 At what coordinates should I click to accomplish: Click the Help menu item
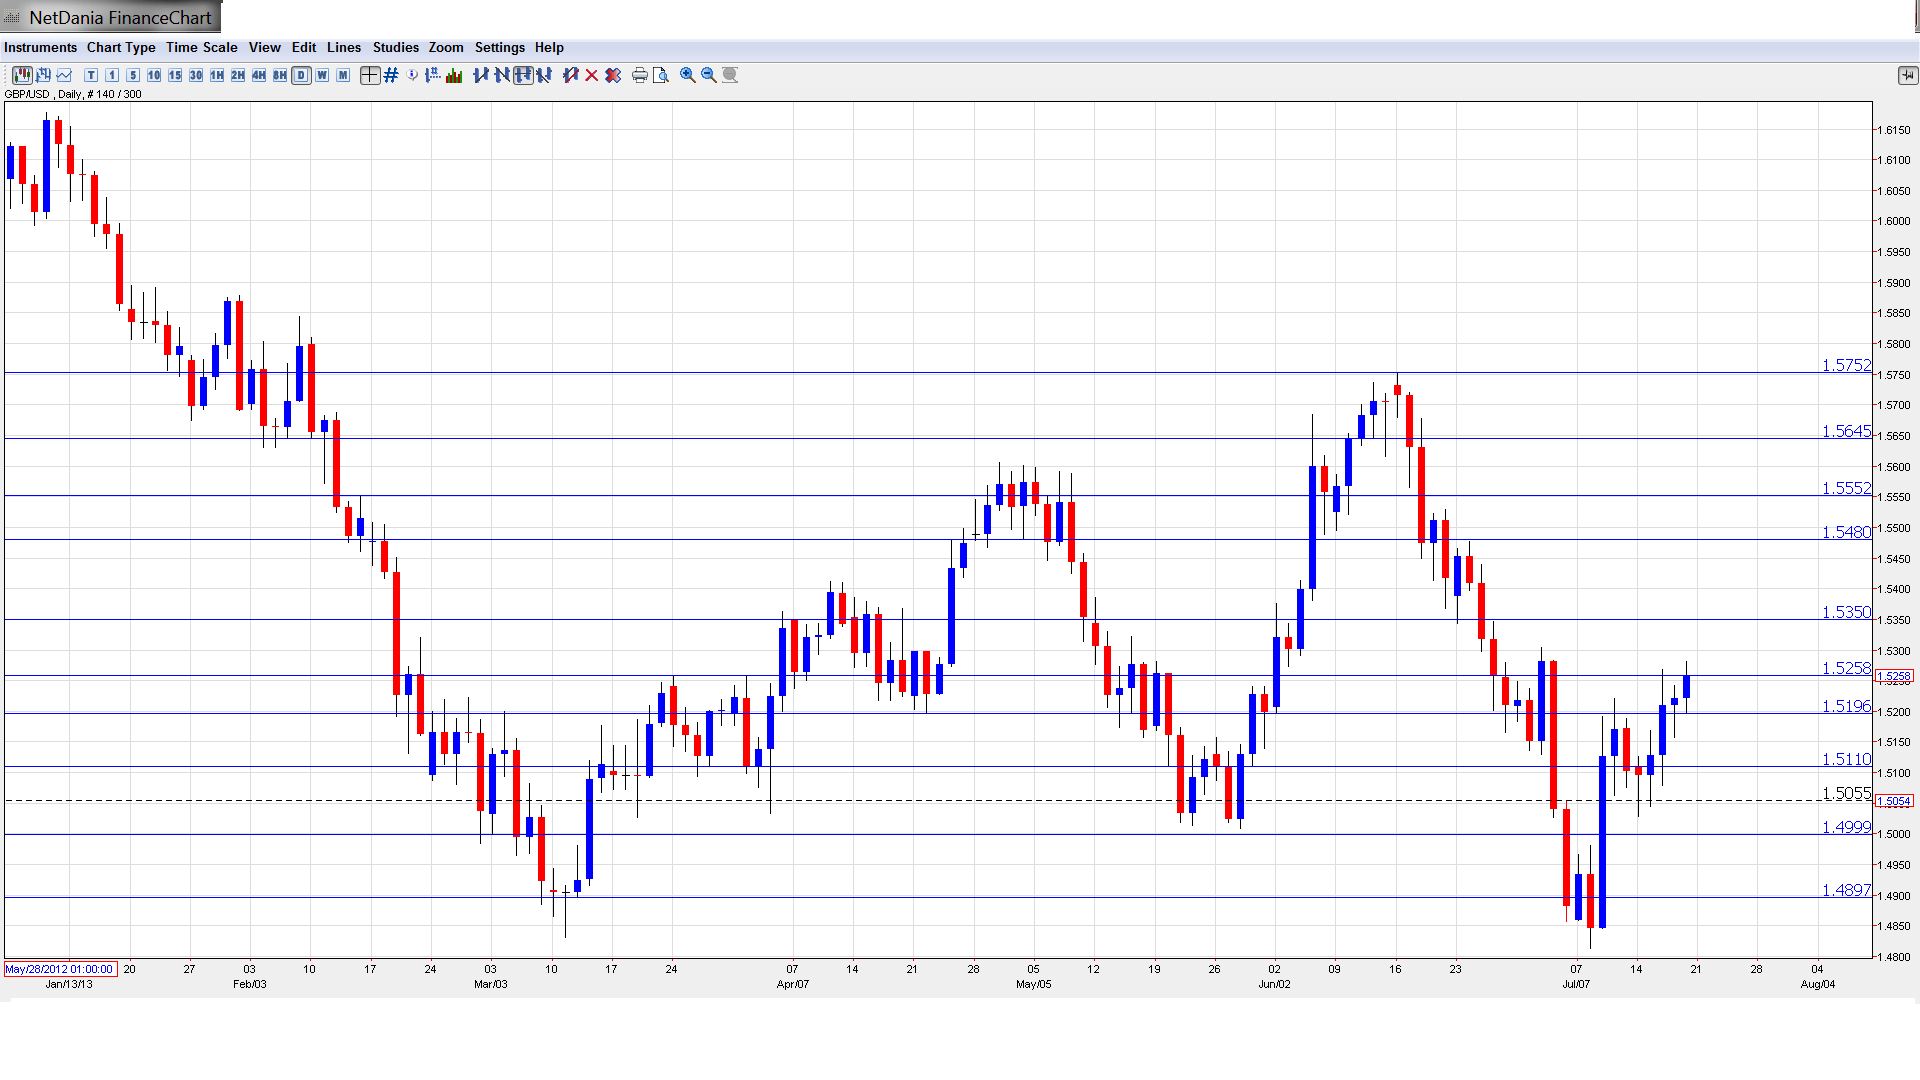click(x=549, y=47)
